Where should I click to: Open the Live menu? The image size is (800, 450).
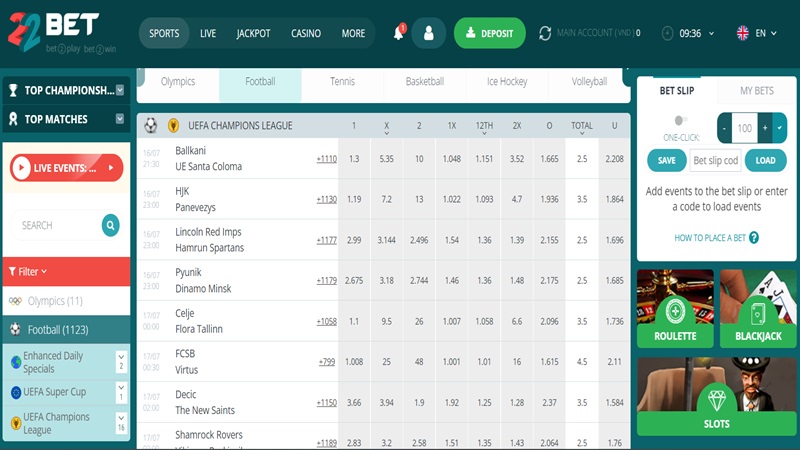208,33
